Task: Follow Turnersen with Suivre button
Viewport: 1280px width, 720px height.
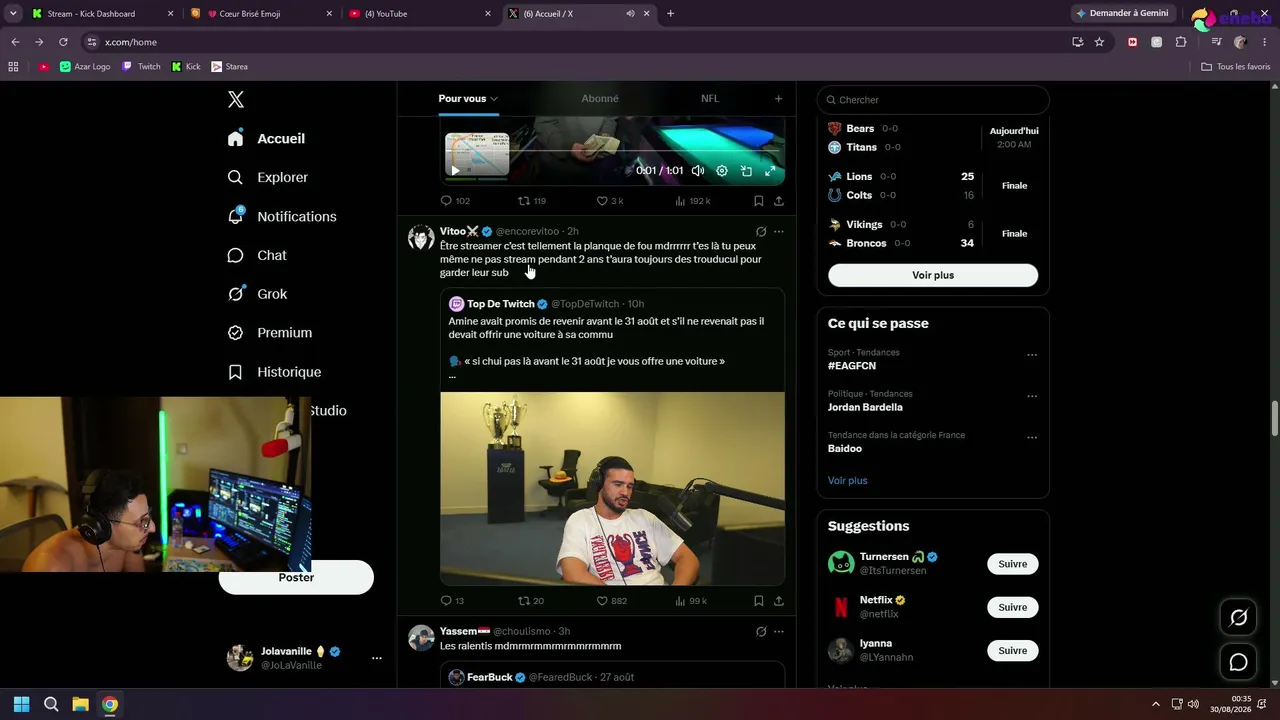Action: pos(1013,564)
